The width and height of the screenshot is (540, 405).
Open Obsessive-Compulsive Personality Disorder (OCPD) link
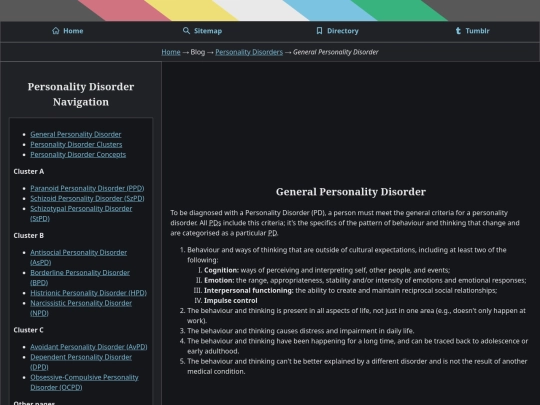coord(84,382)
